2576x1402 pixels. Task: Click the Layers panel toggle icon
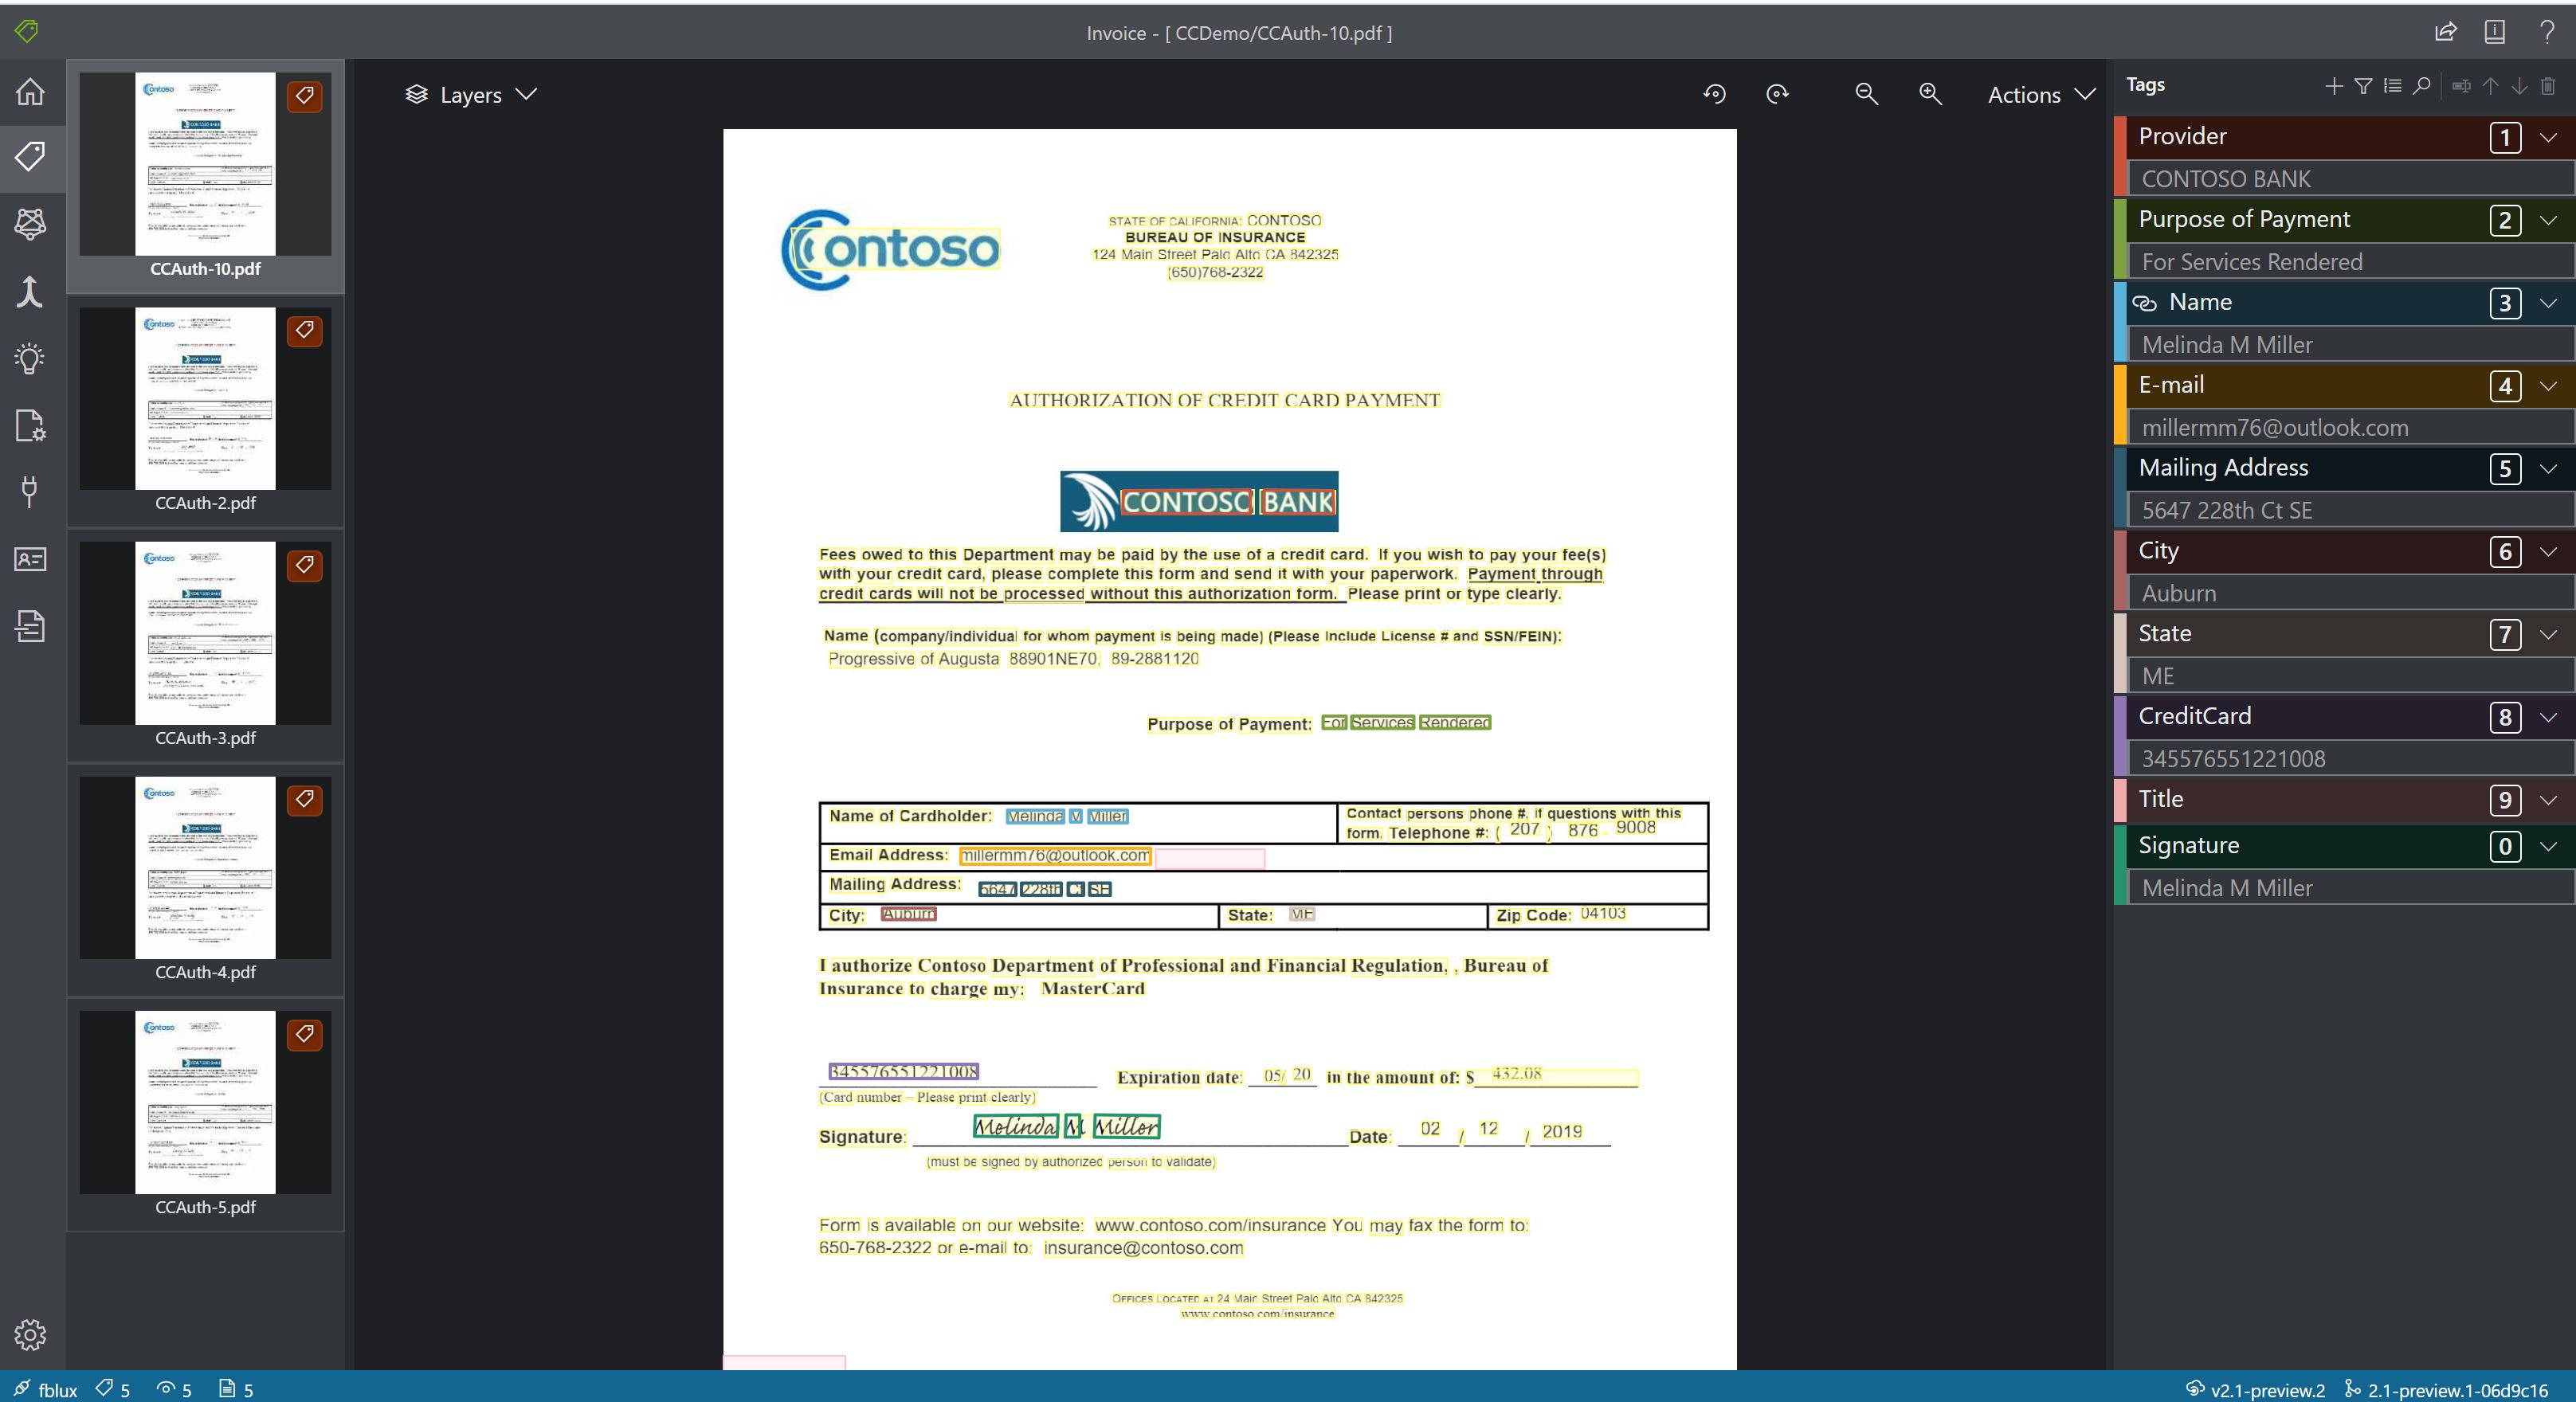click(x=413, y=93)
